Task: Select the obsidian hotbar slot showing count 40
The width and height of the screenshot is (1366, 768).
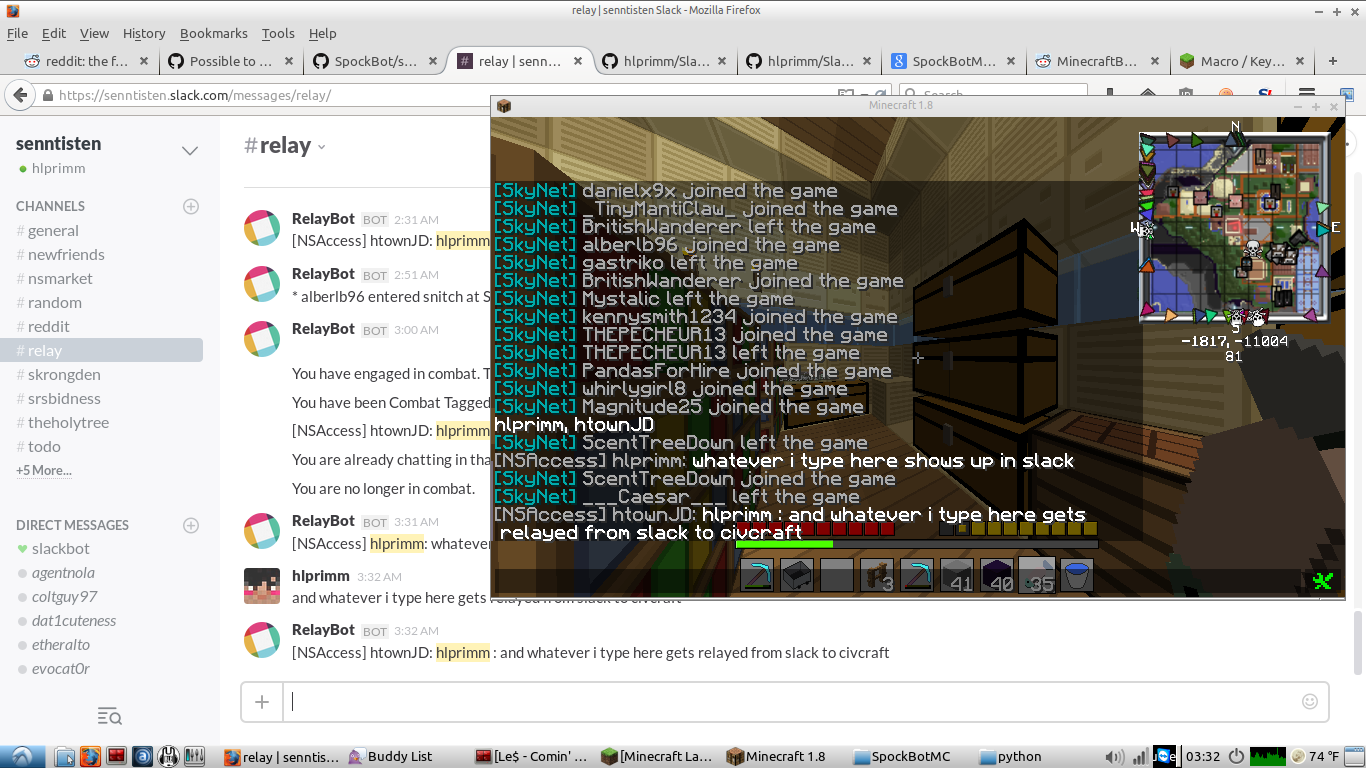Action: coord(997,576)
